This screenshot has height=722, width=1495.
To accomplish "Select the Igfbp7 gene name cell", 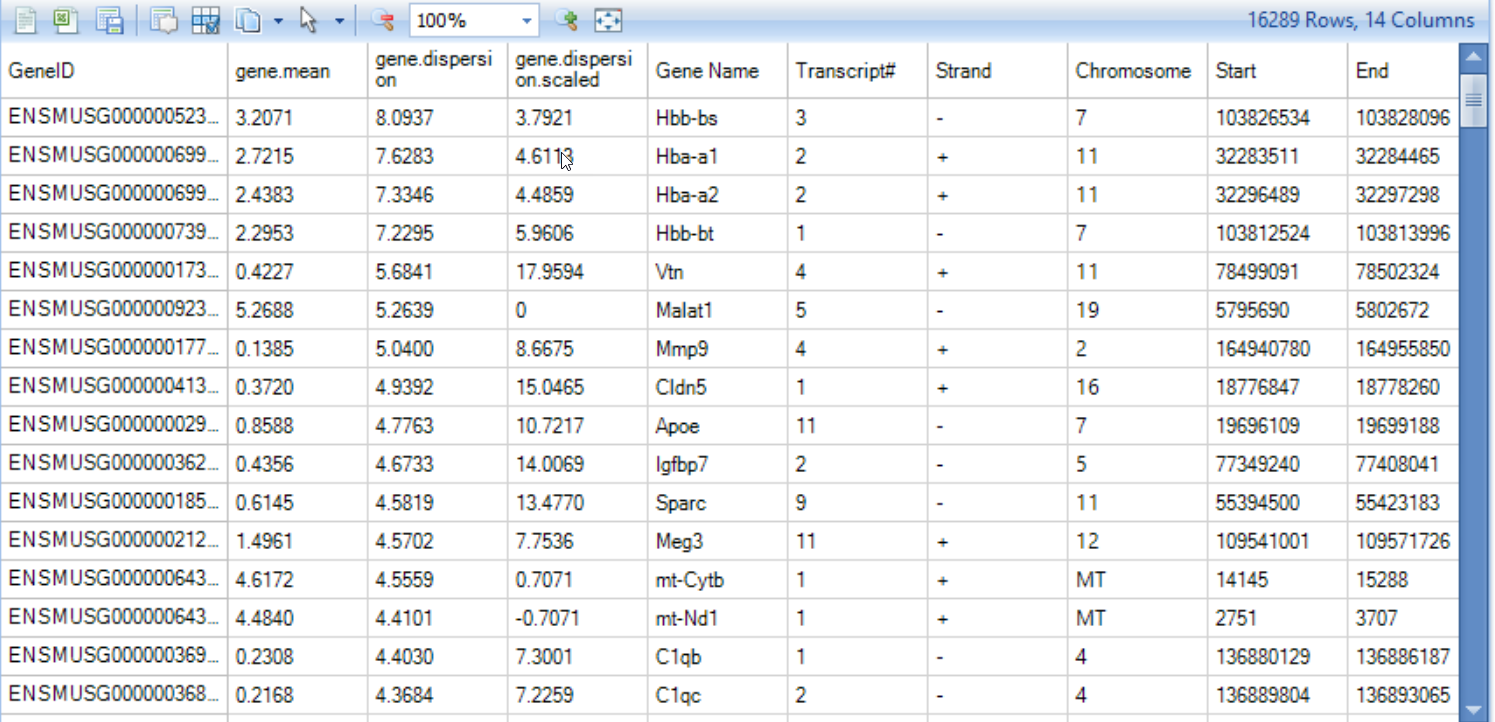I will click(x=717, y=464).
